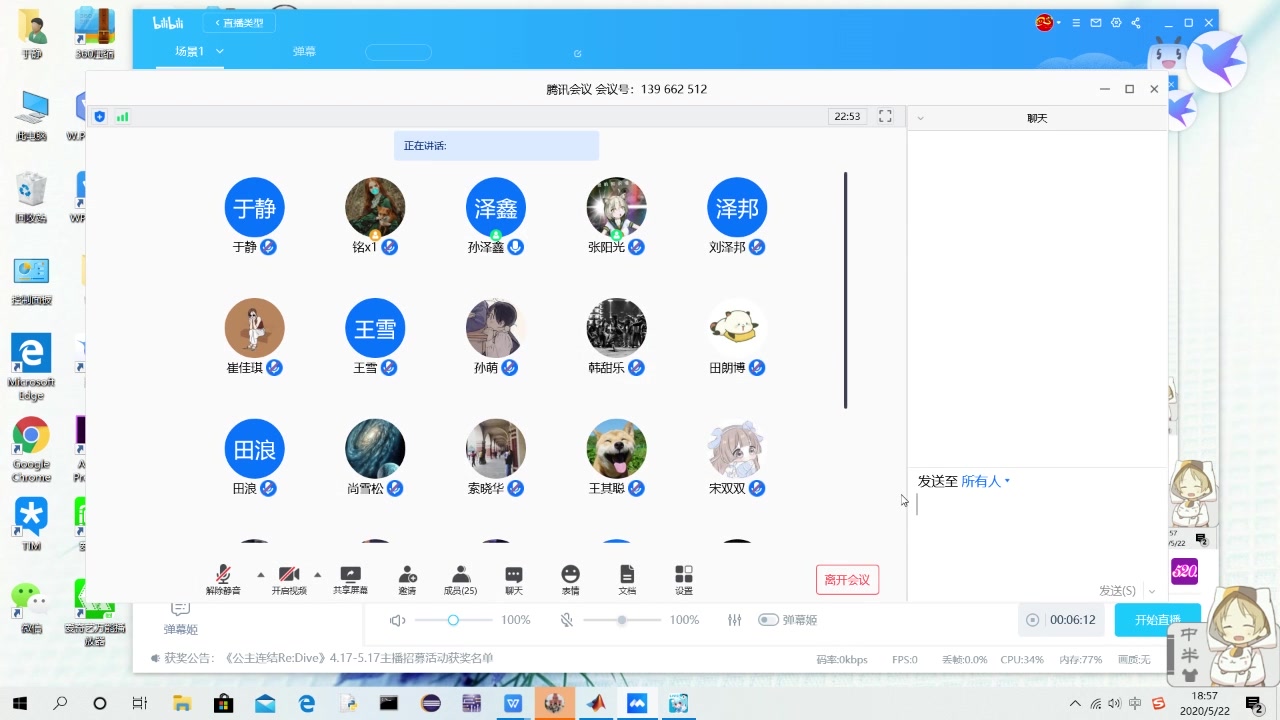Click the share screen icon (共享屏幕)
This screenshot has width=1280, height=720.
[350, 574]
